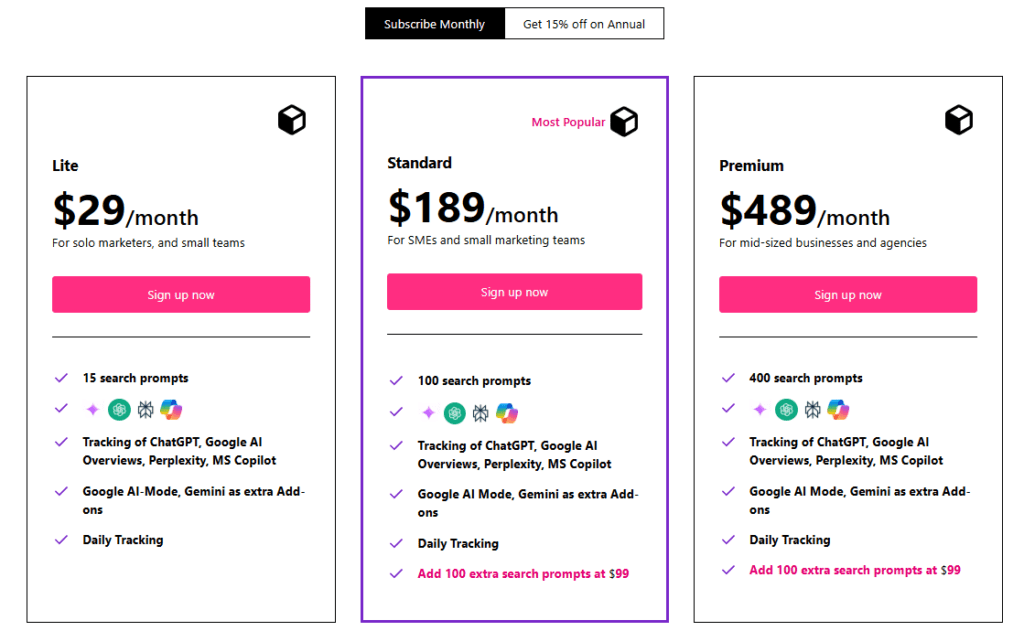The width and height of the screenshot is (1024, 631).
Task: Click the cube logo on the Lite card
Action: click(291, 119)
